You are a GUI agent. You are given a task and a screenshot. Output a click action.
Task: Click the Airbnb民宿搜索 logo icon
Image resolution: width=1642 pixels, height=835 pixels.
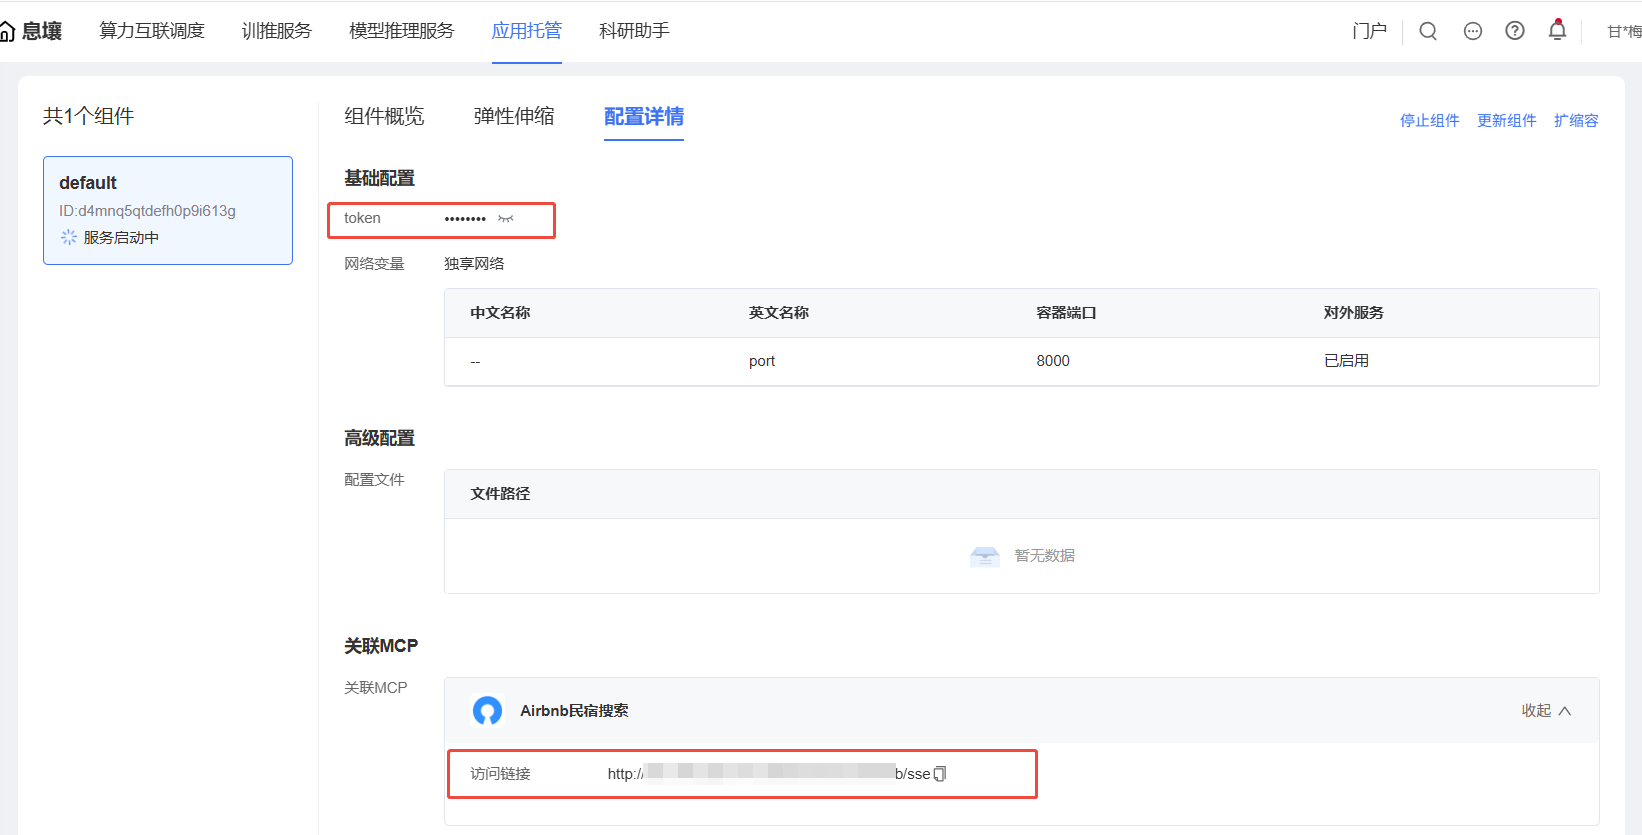point(487,711)
